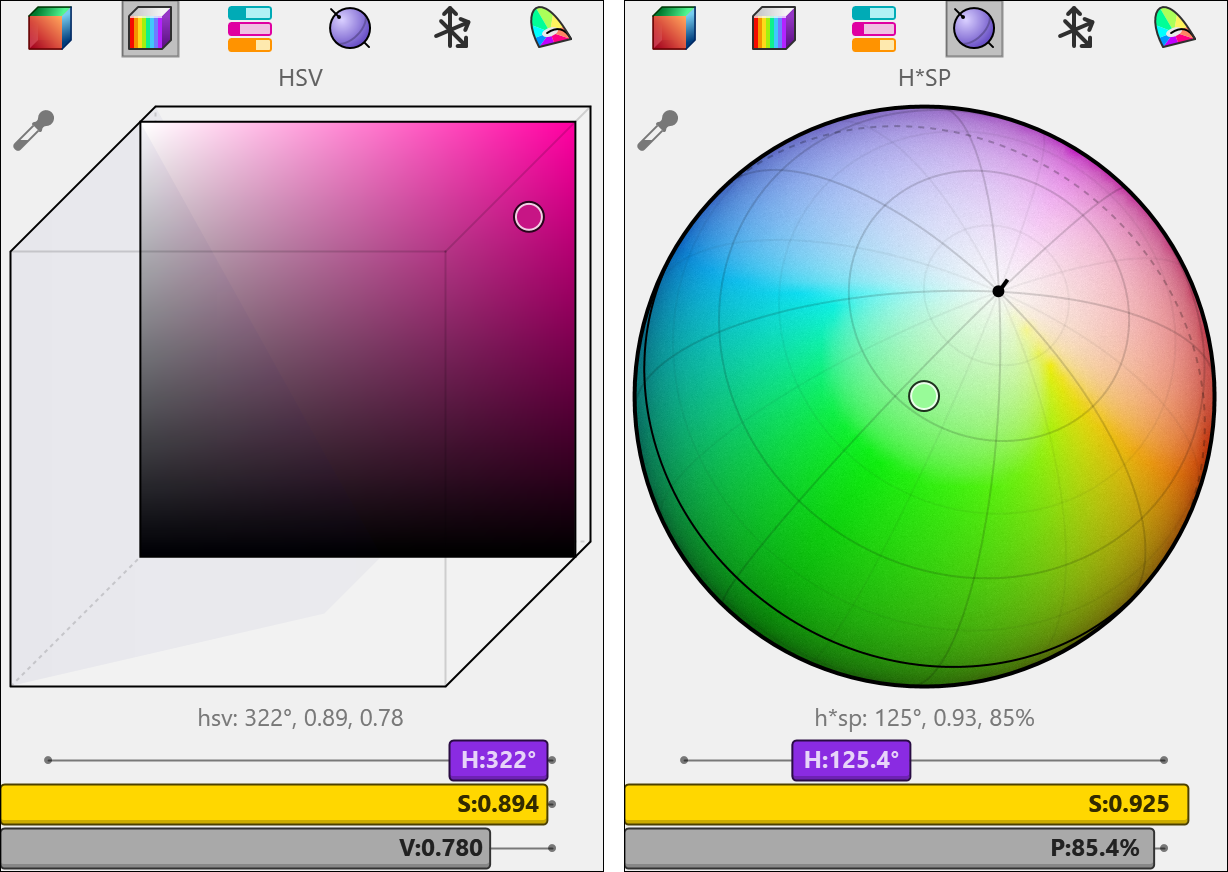The height and width of the screenshot is (872, 1228).
Task: Choose active sphere picker icon in right panel
Action: (975, 29)
